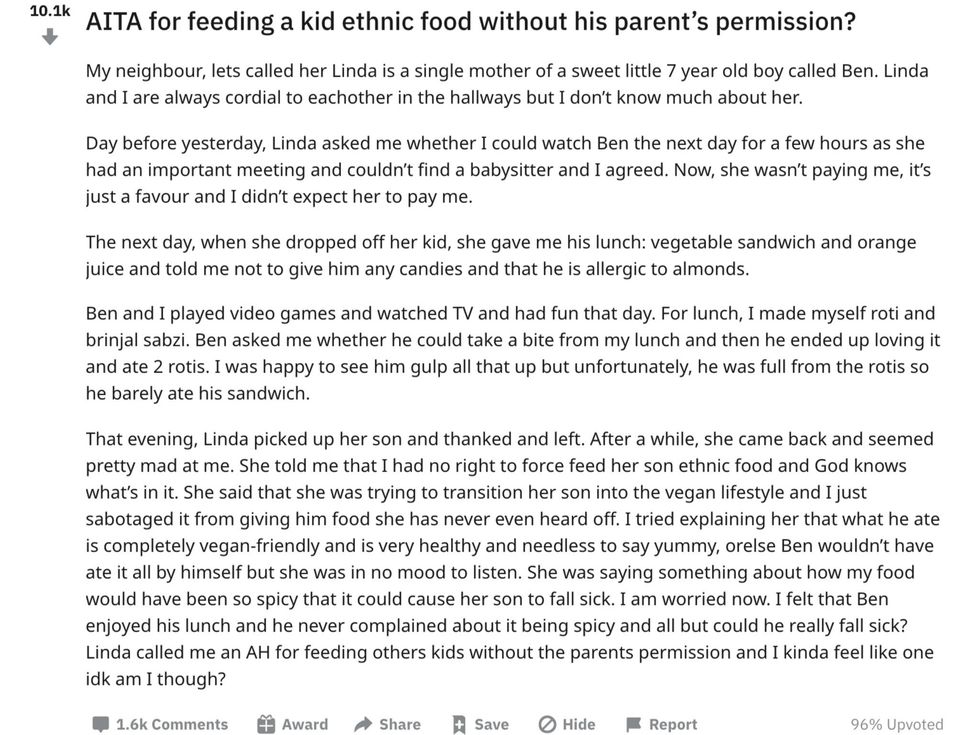Click the crossed-circle Hide icon
The width and height of the screenshot is (980, 735).
point(547,724)
